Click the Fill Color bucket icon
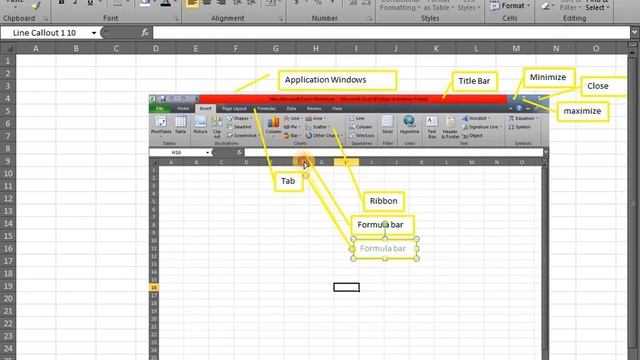Viewport: 640px width, 360px height. pos(144,3)
